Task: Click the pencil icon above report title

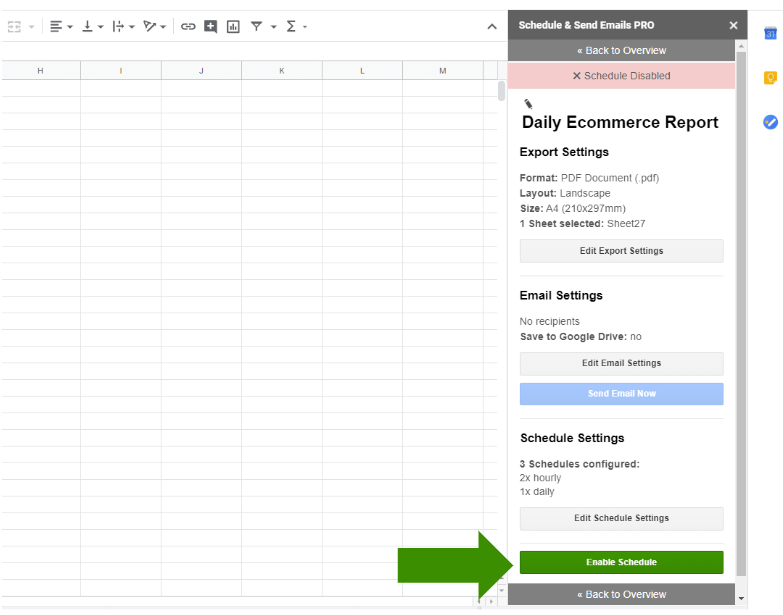Action: 528,103
